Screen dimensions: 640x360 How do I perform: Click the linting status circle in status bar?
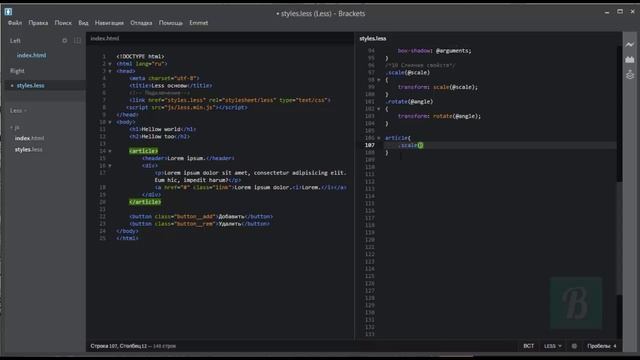[x=574, y=346]
